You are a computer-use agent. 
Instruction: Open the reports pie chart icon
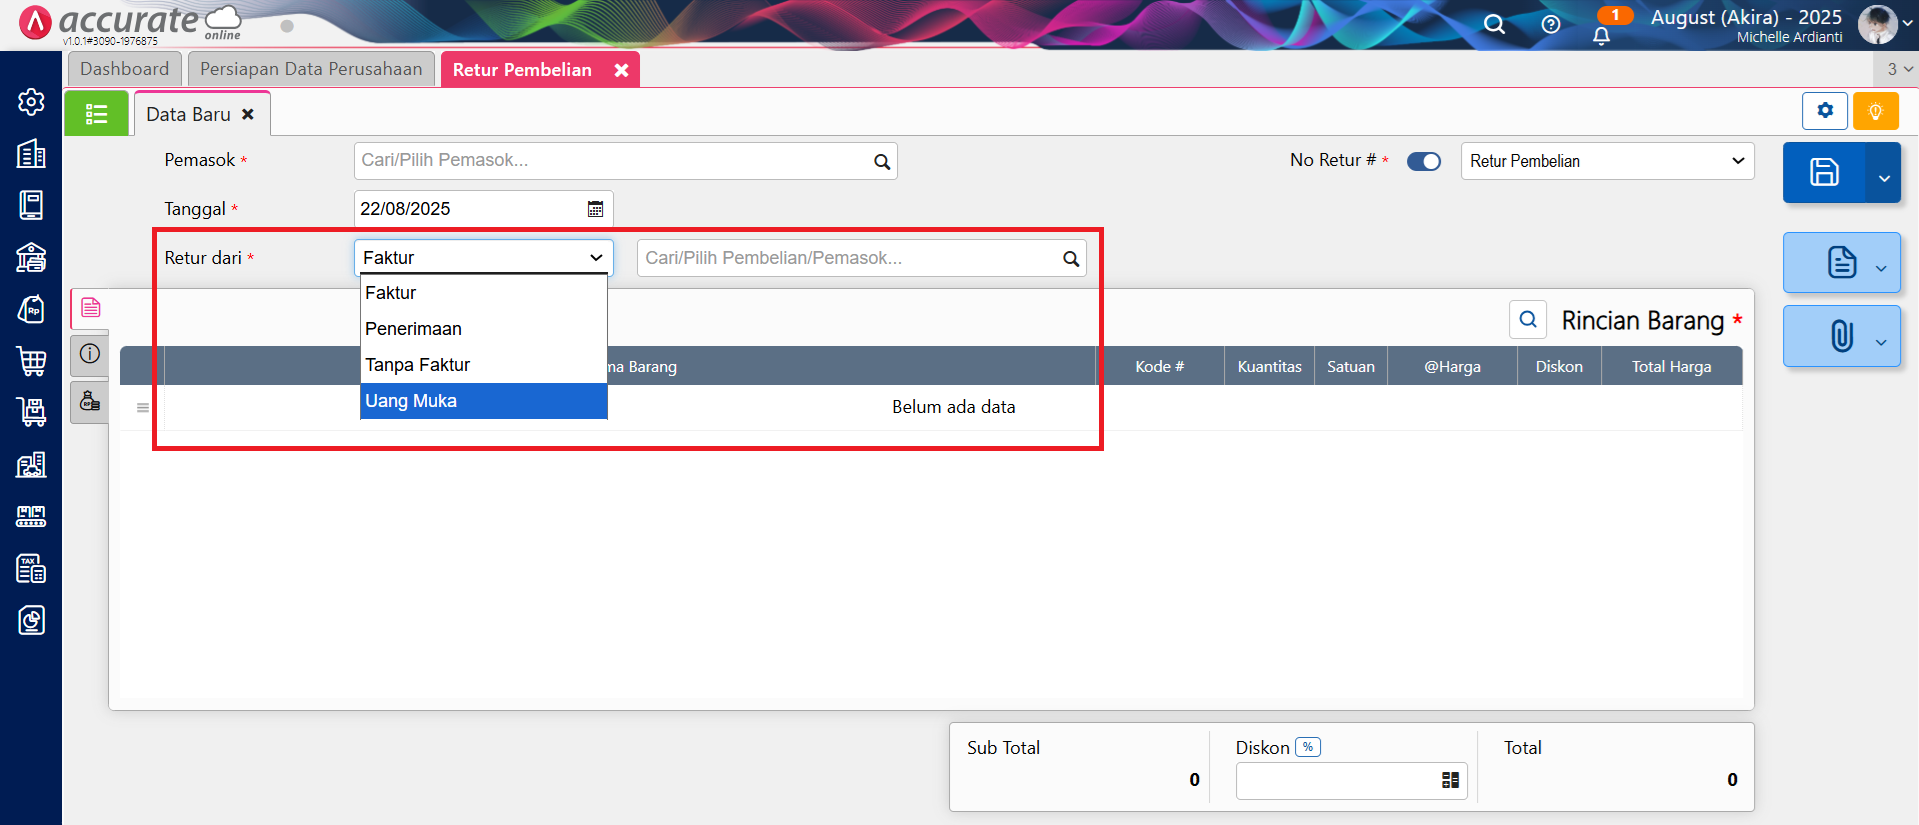(x=31, y=620)
